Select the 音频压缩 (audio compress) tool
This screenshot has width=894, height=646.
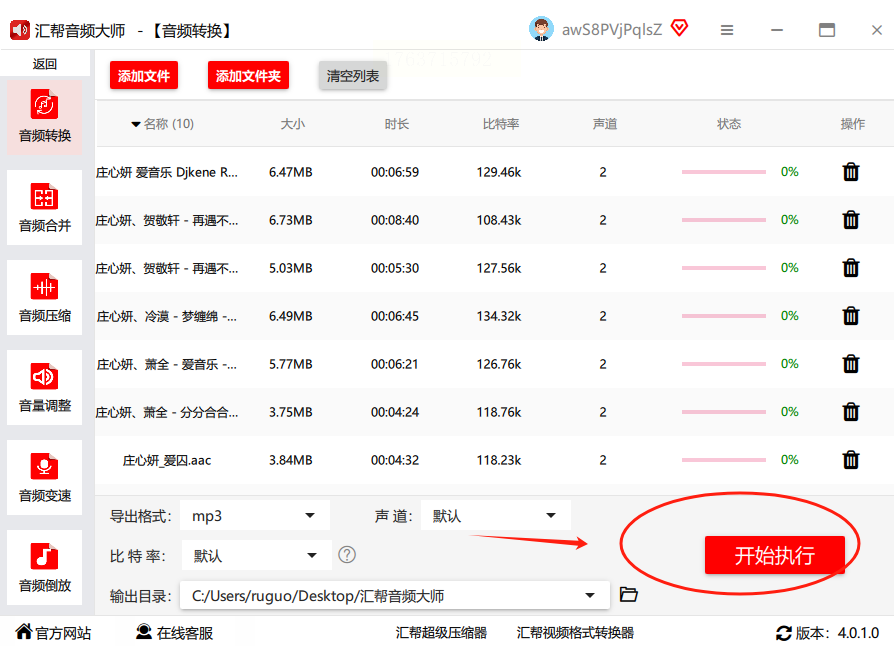[x=45, y=298]
